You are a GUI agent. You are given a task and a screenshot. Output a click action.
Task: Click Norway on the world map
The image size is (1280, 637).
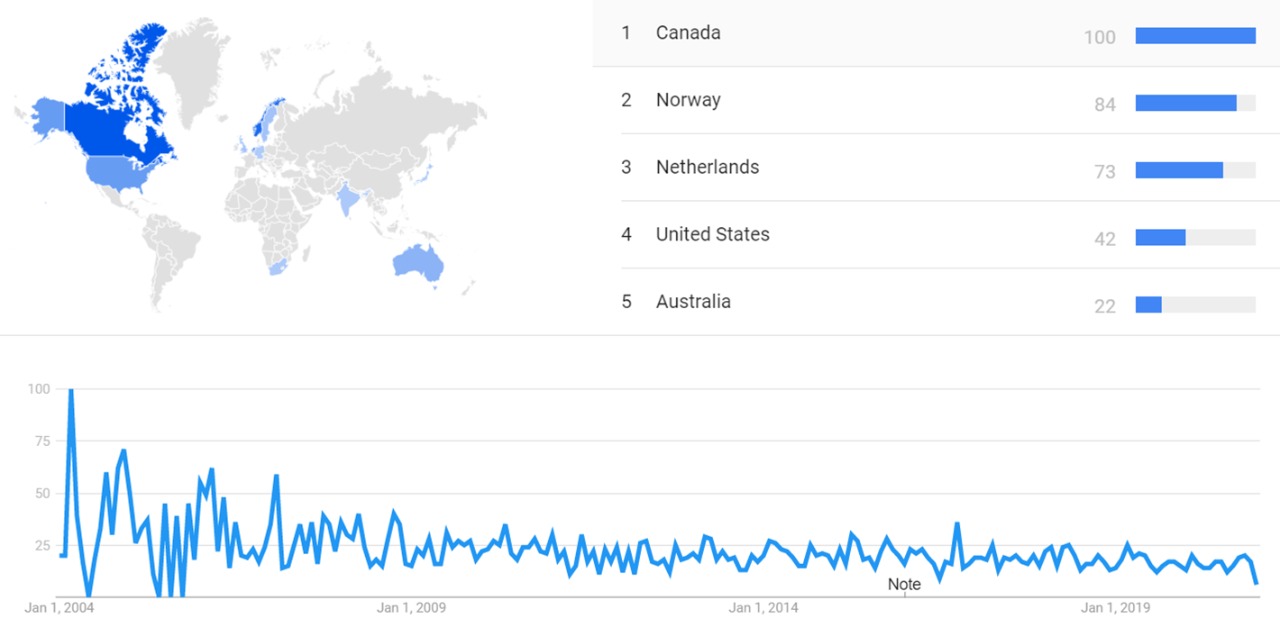tap(263, 122)
